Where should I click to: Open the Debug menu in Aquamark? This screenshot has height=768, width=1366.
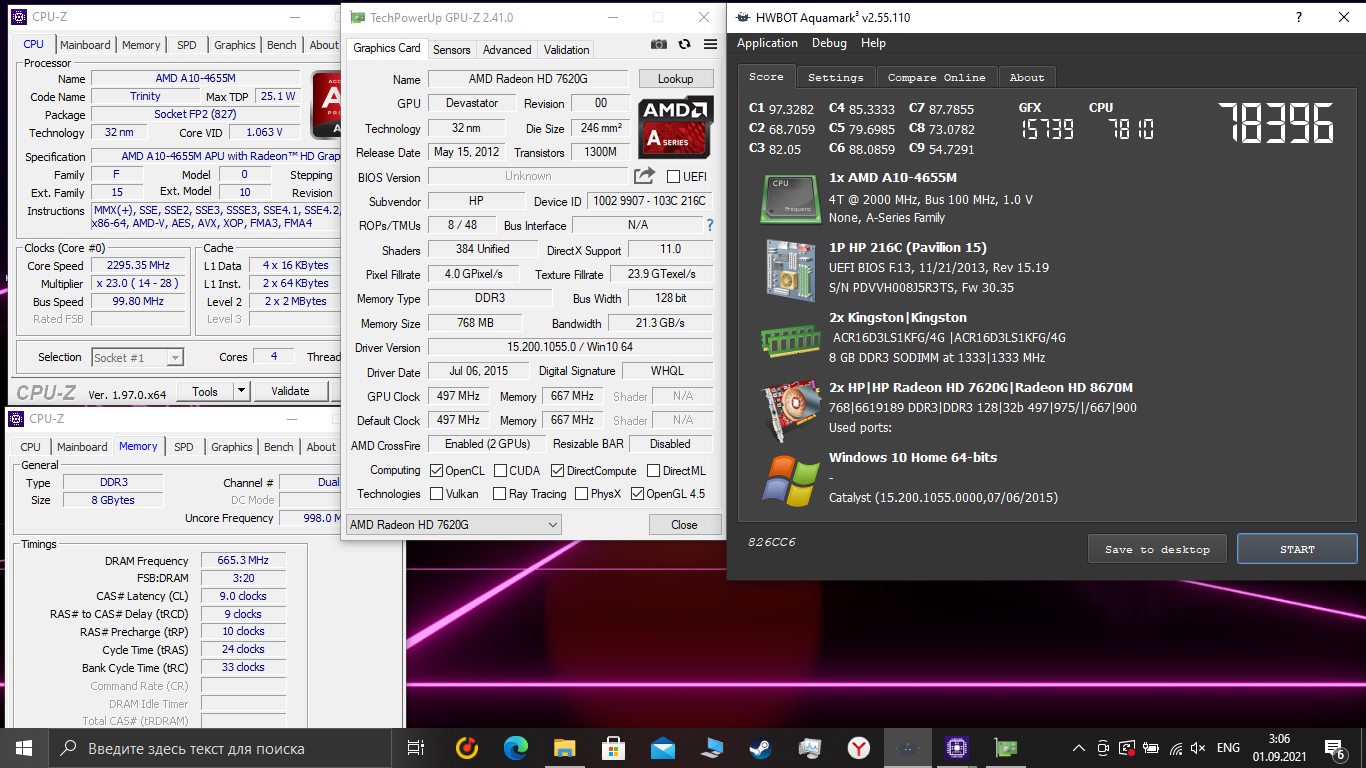point(829,43)
